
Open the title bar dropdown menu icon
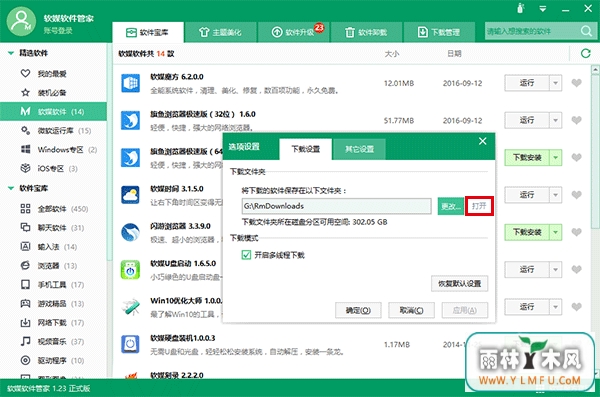(x=543, y=9)
